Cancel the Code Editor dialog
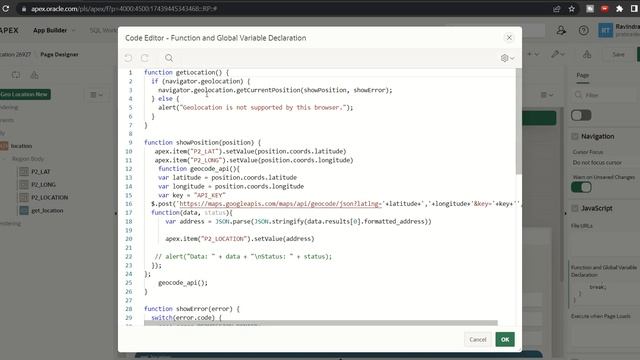The width and height of the screenshot is (640, 360). 478,339
